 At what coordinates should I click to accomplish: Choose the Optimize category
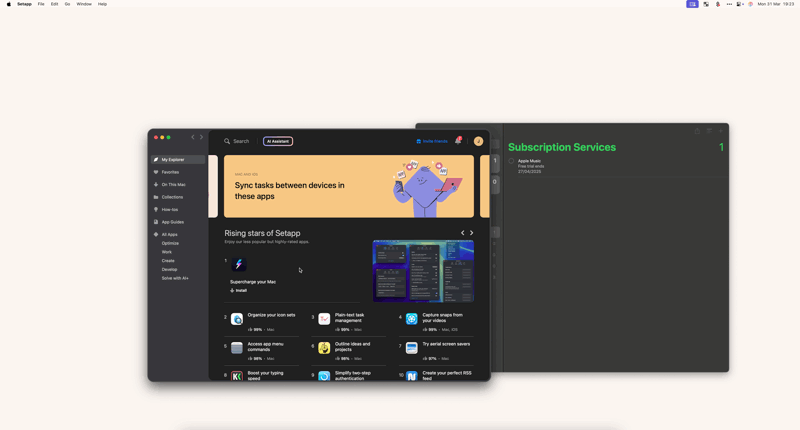pos(170,243)
